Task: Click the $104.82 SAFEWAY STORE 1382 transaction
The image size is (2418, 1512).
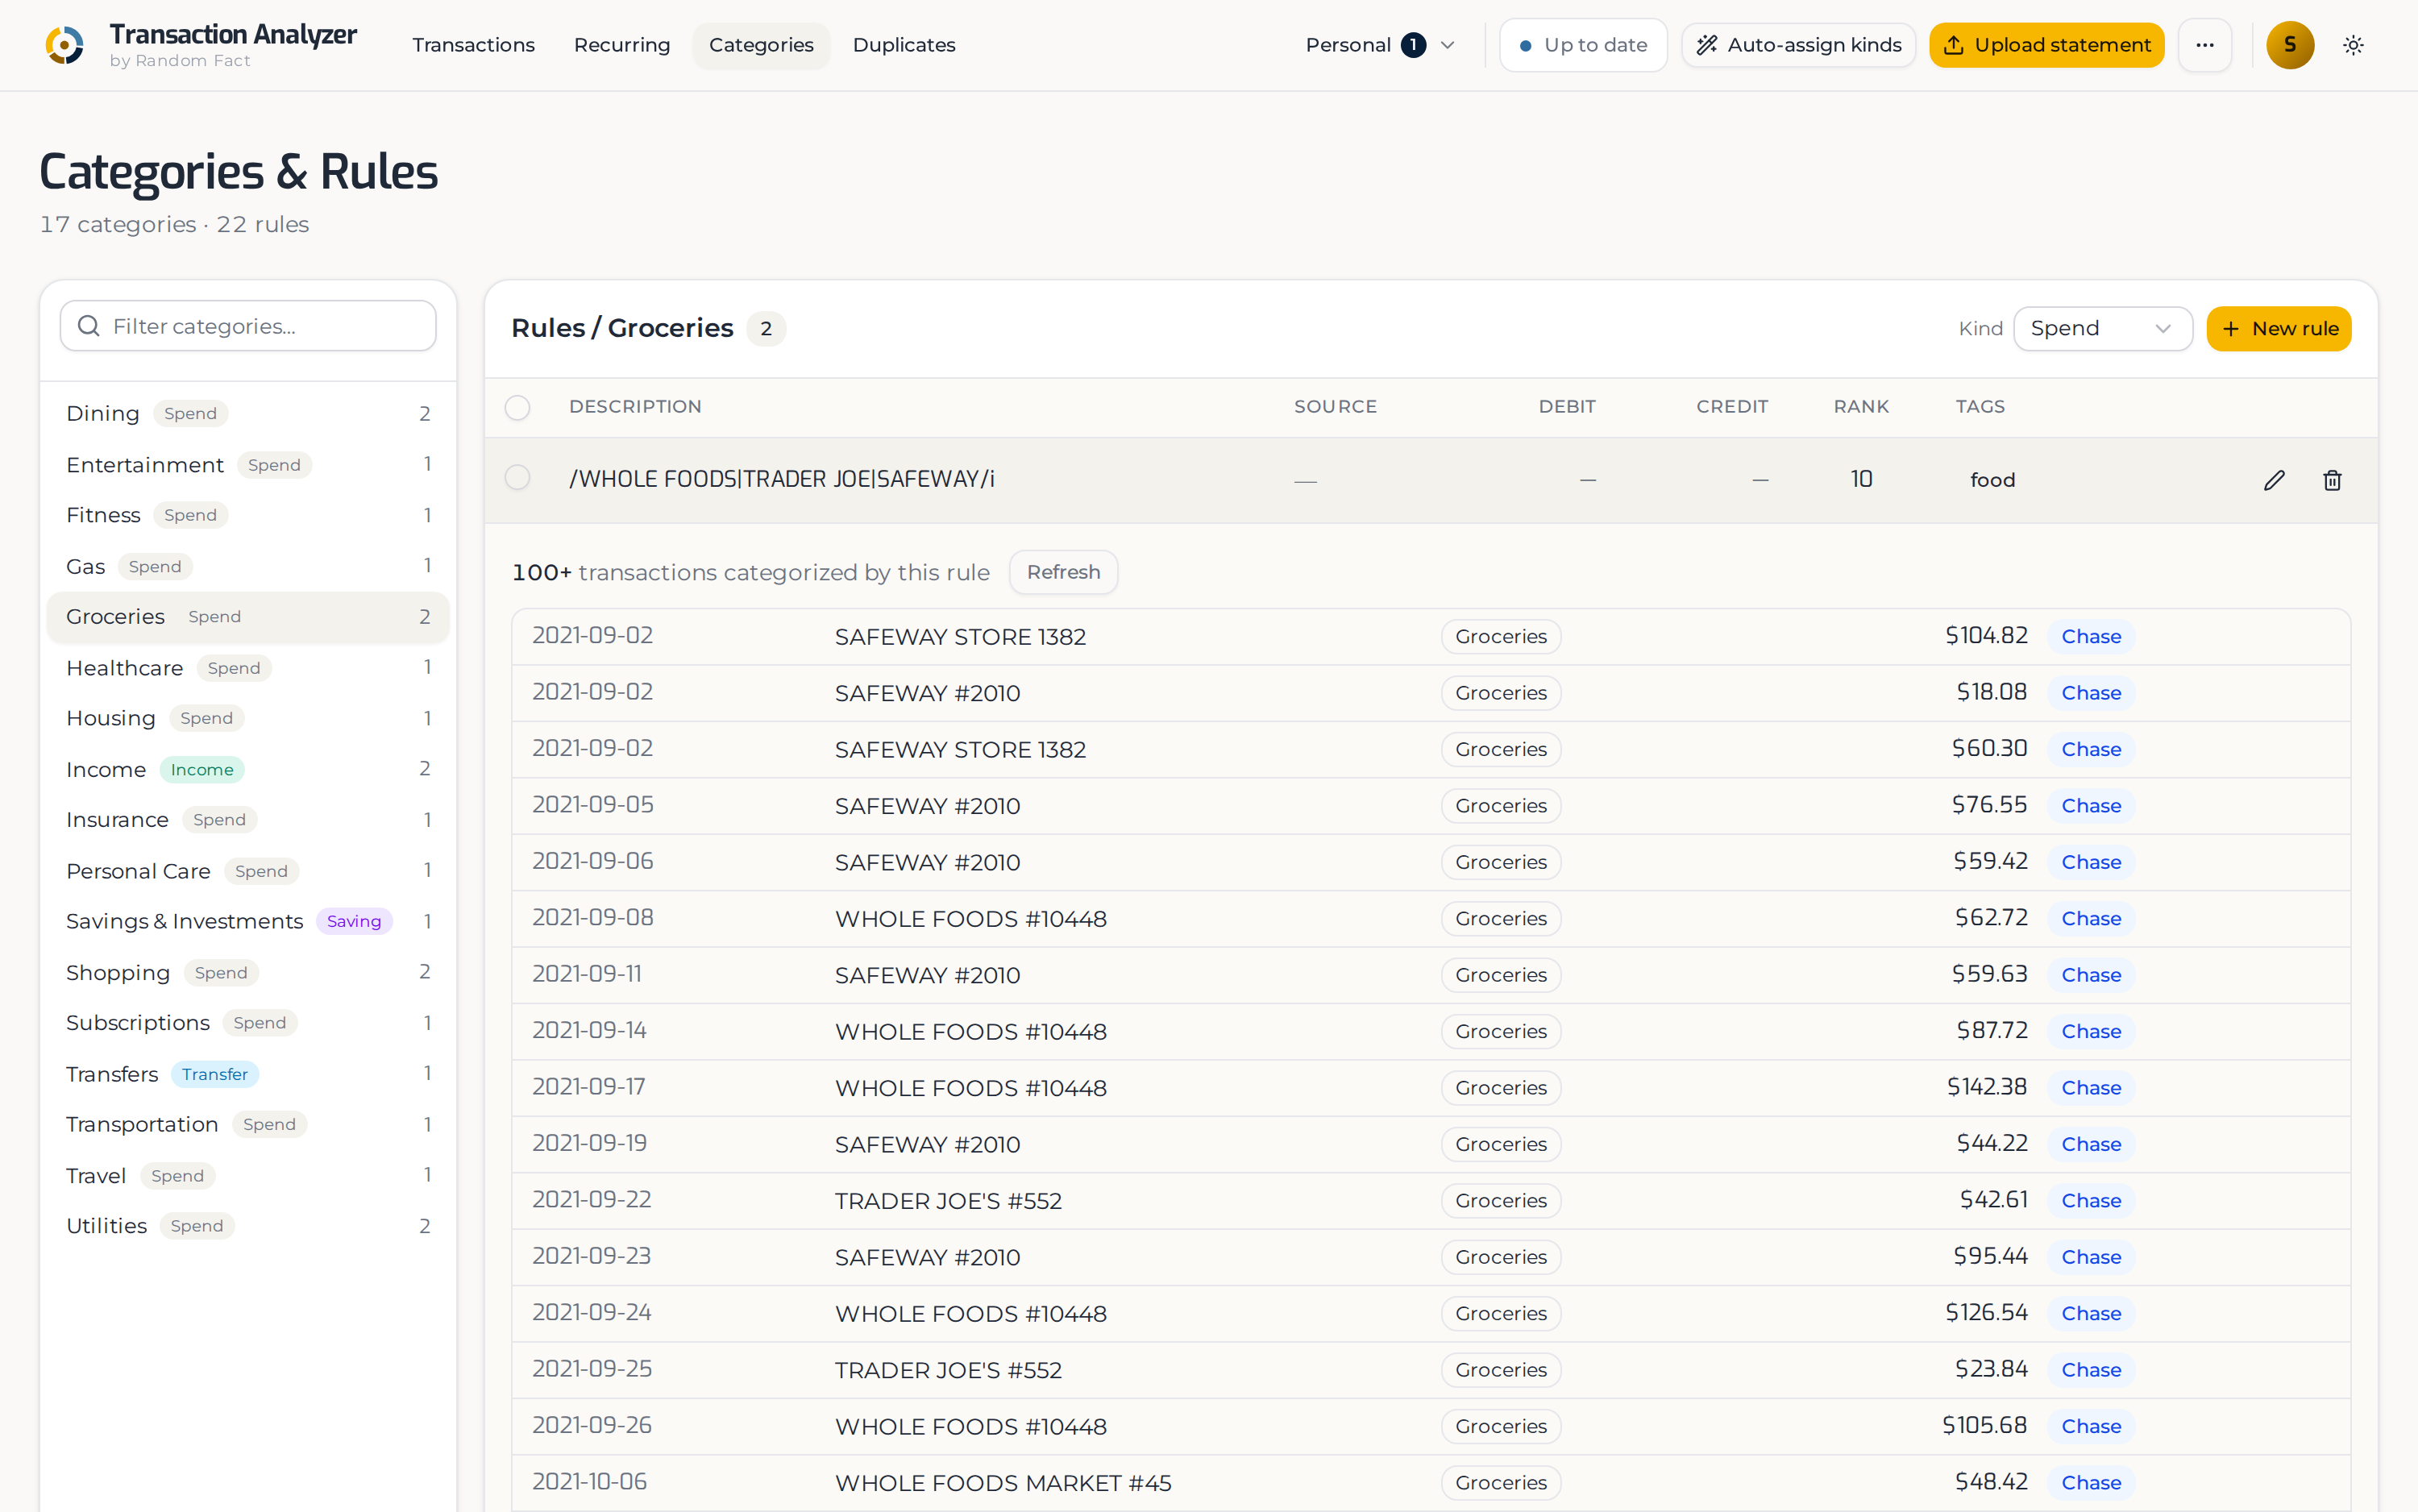Action: point(1430,636)
